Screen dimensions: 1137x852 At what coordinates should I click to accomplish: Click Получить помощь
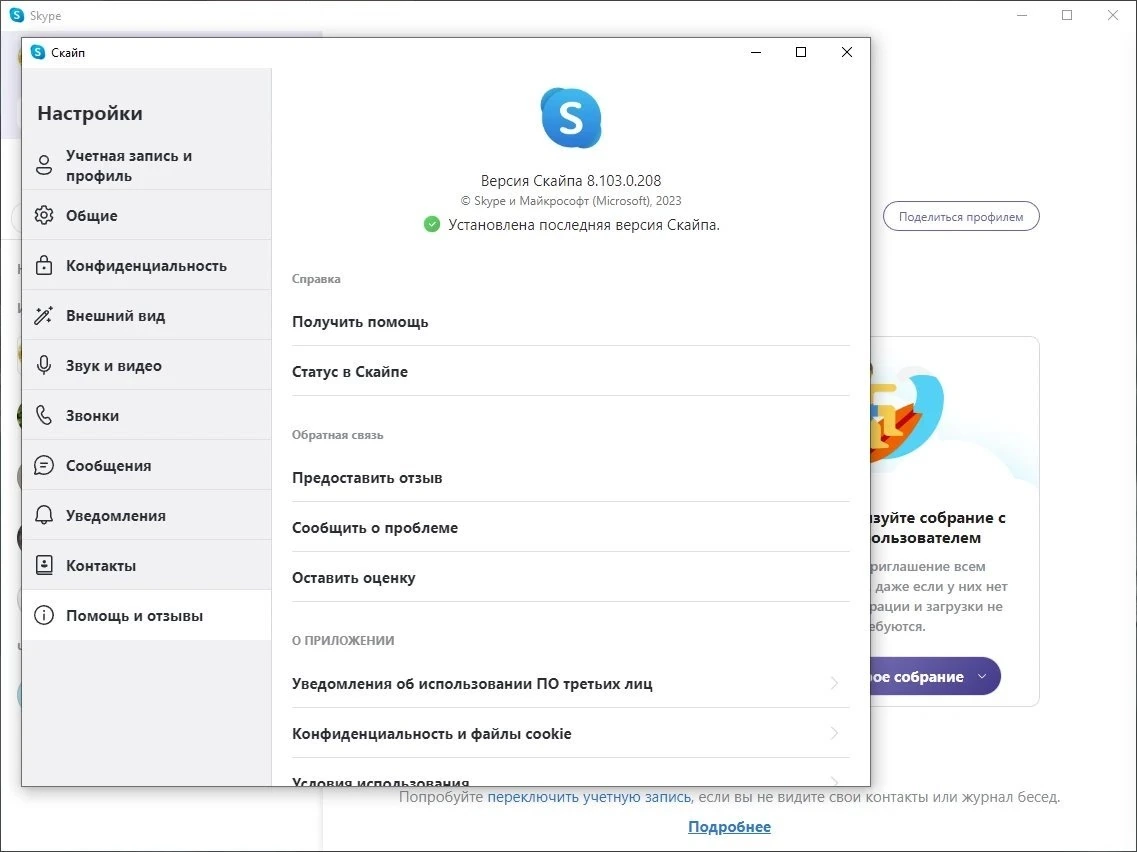pos(571,321)
